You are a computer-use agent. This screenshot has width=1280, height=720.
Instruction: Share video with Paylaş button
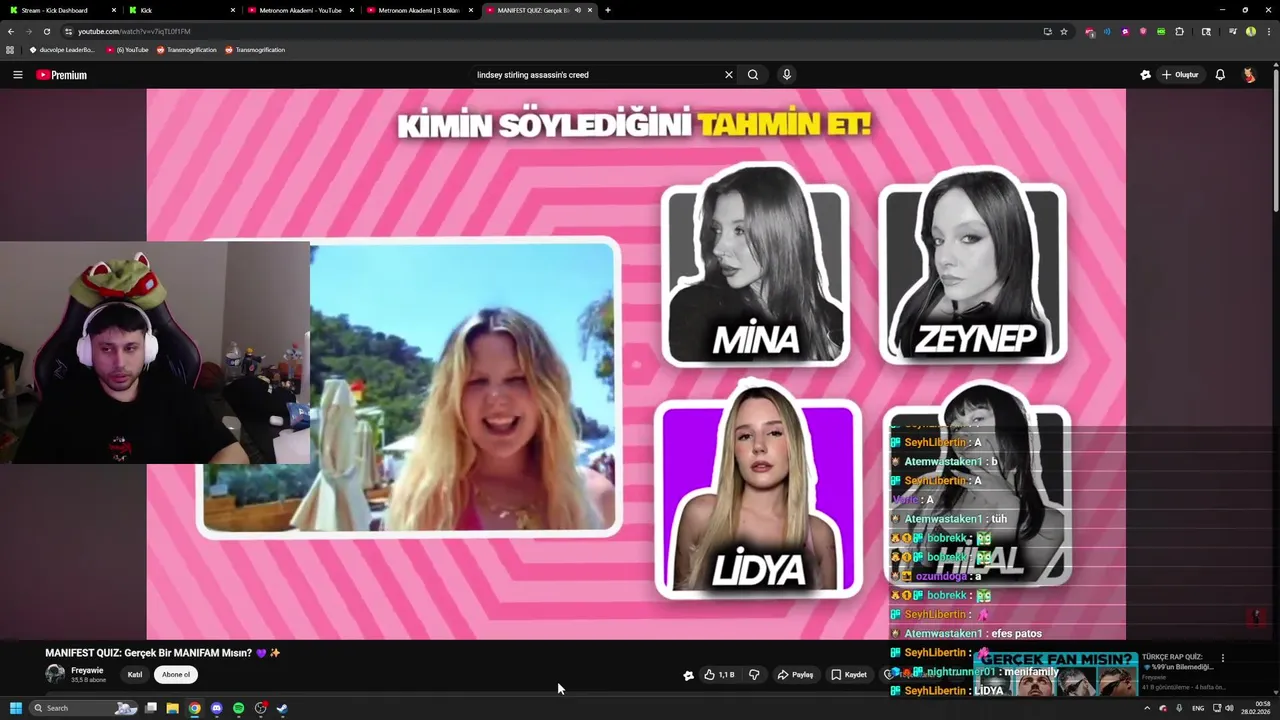tap(796, 675)
